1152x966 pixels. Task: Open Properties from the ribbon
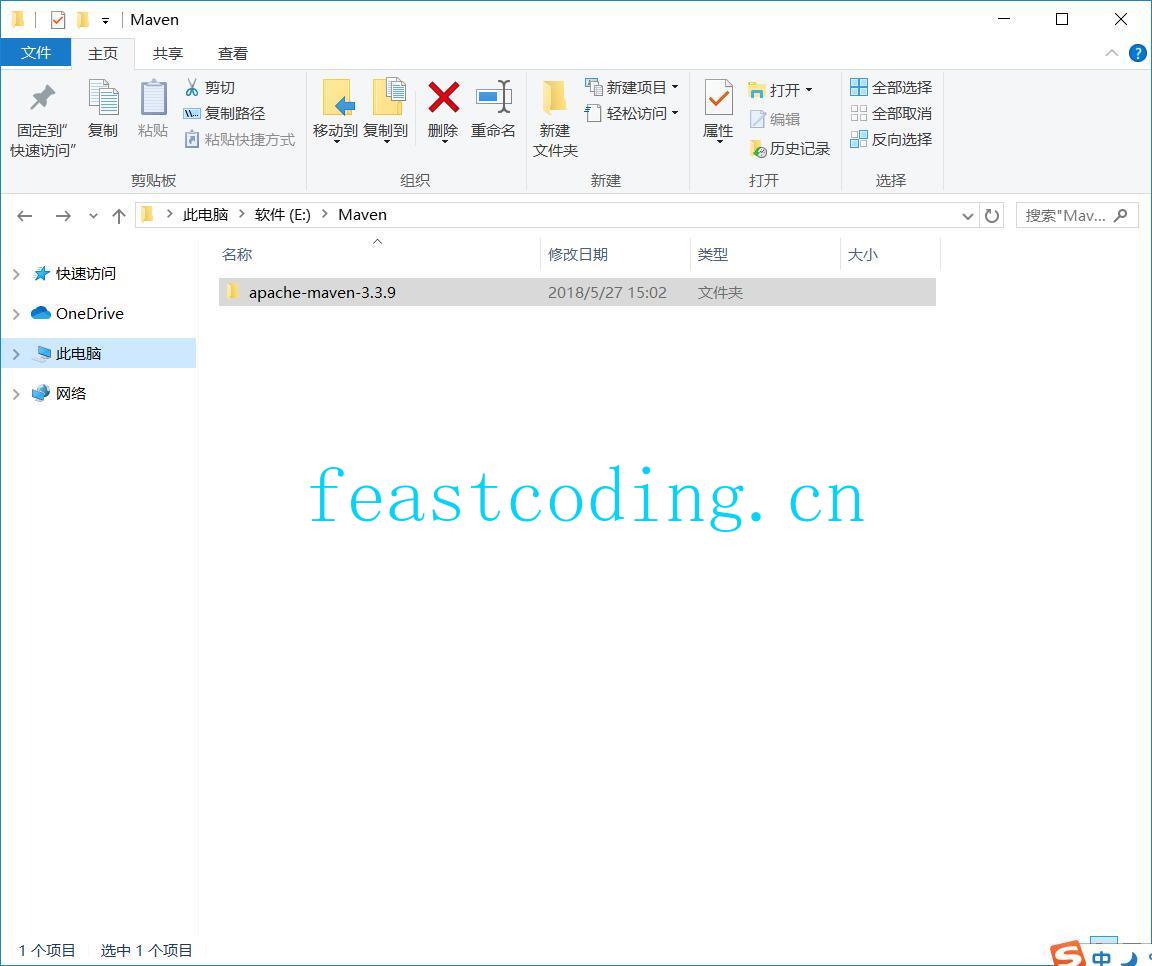pyautogui.click(x=718, y=99)
